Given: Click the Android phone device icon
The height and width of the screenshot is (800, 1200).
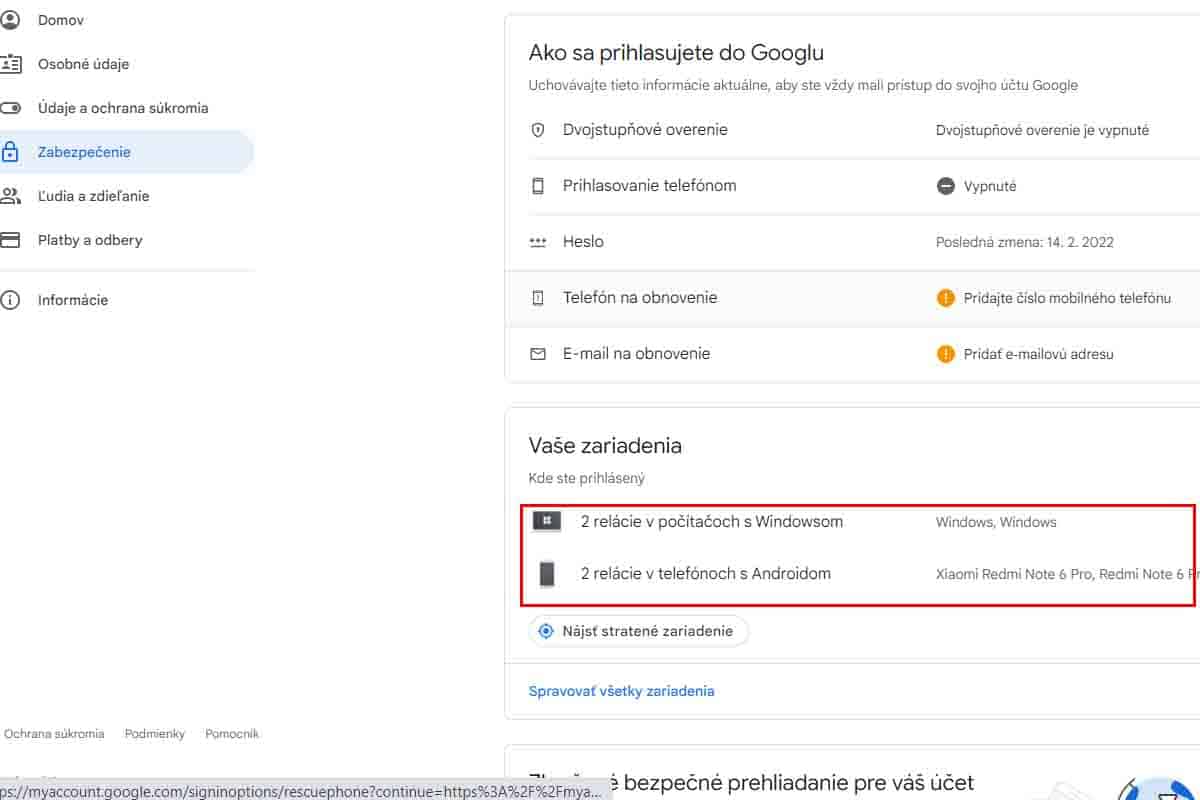Looking at the screenshot, I should click(x=547, y=574).
